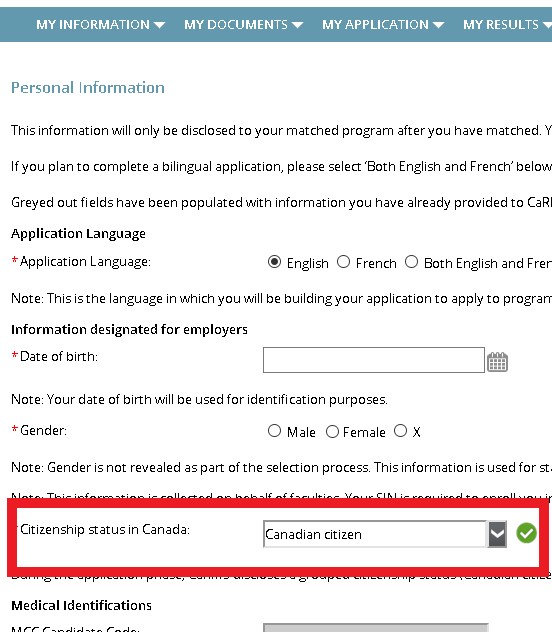552x632 pixels.
Task: Click the green validation checkmark icon
Action: (x=526, y=533)
